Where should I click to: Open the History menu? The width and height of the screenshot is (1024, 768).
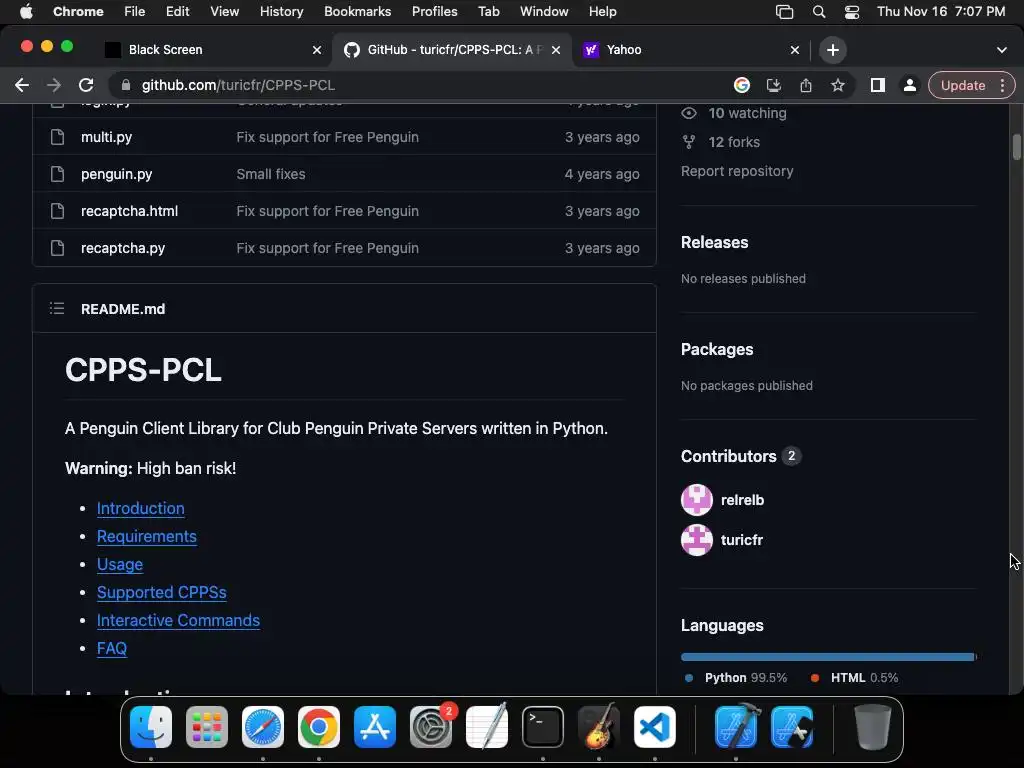coord(281,12)
